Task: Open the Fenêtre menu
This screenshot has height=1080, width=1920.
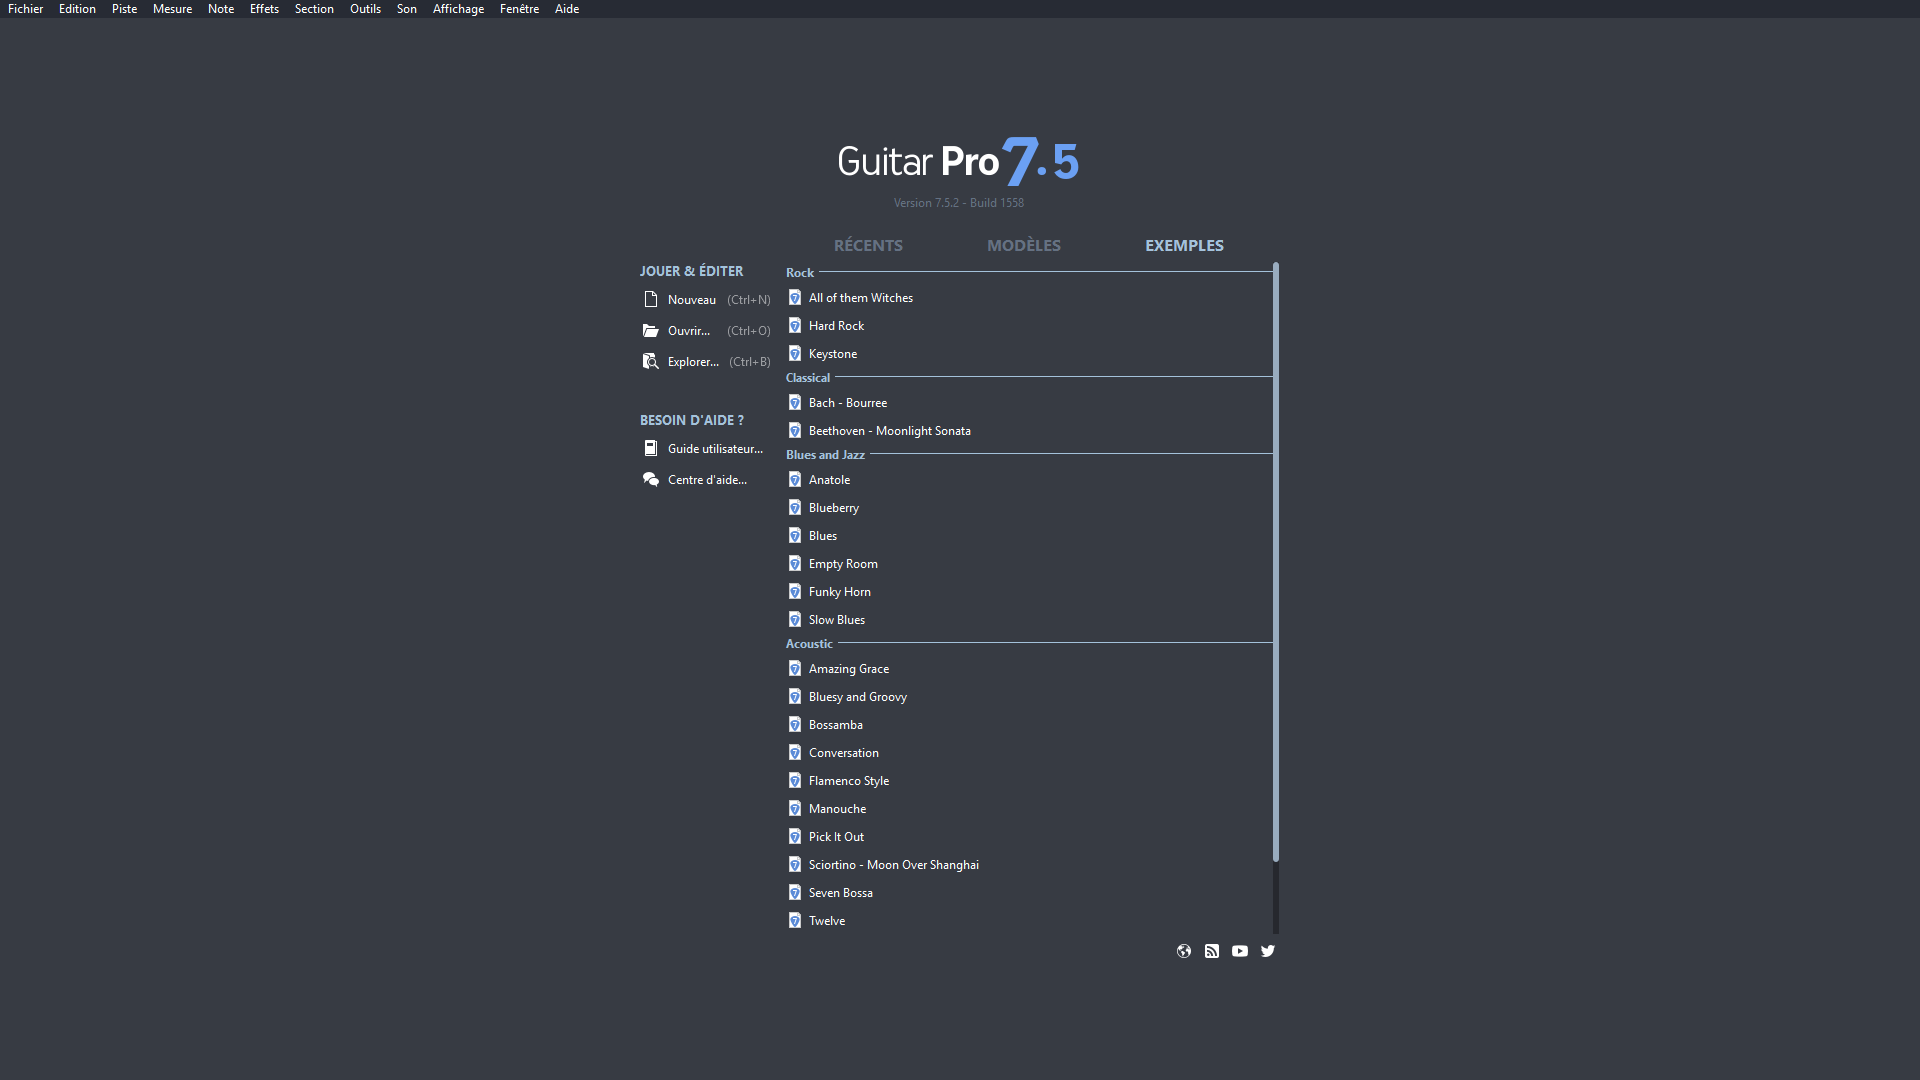Action: tap(519, 9)
